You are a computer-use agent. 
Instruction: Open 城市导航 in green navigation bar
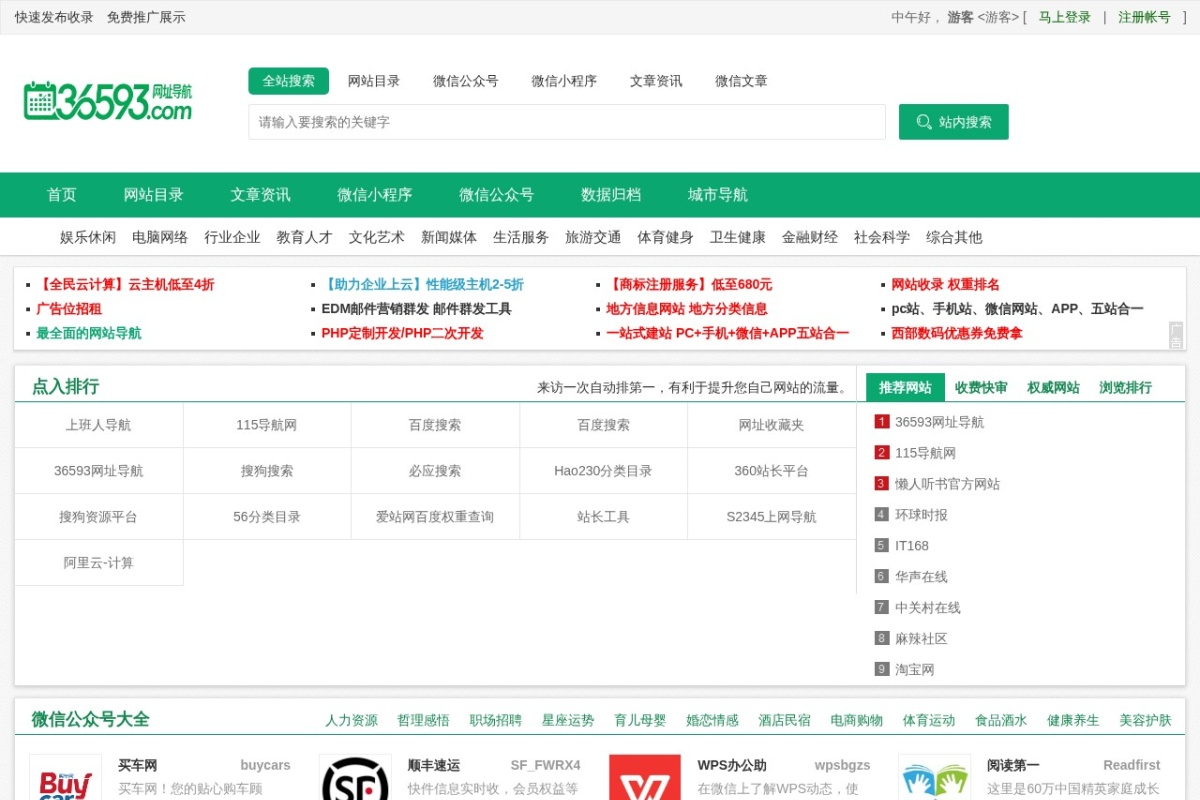point(718,195)
